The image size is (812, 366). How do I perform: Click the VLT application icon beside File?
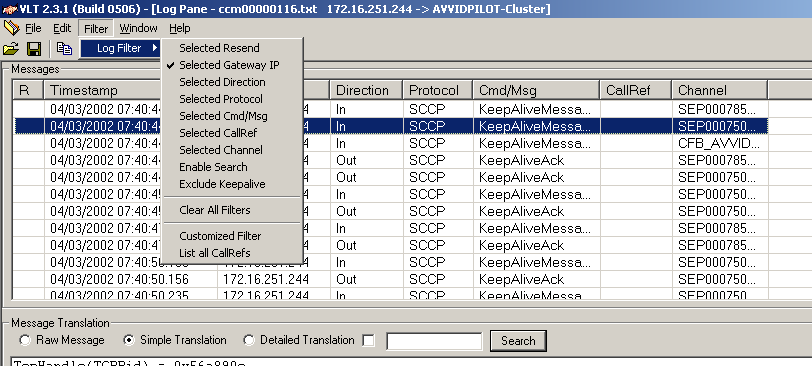(x=11, y=27)
